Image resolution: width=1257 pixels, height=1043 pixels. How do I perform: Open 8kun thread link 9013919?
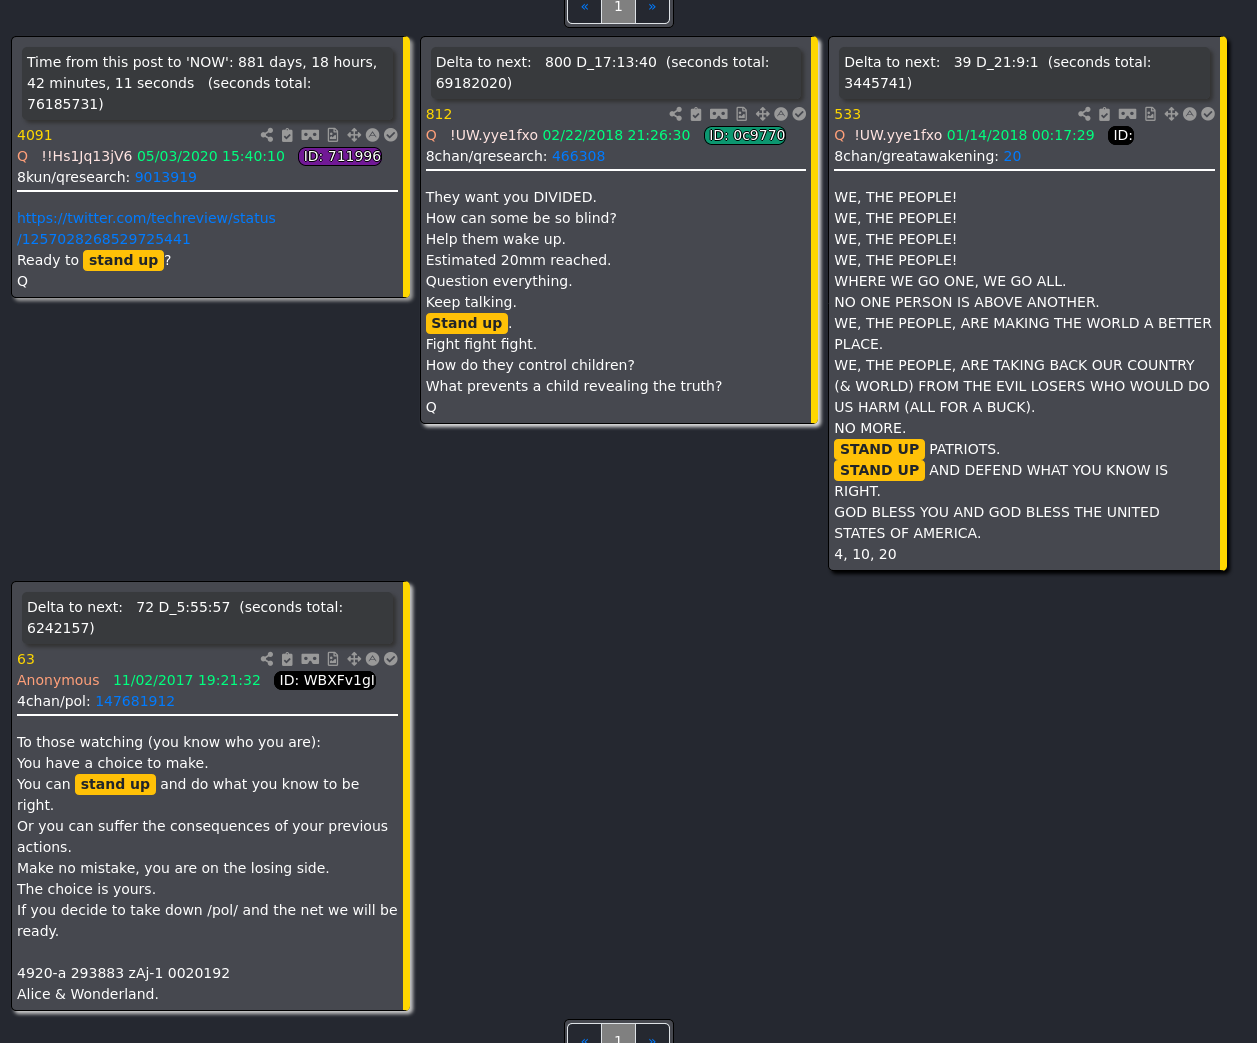pos(166,177)
